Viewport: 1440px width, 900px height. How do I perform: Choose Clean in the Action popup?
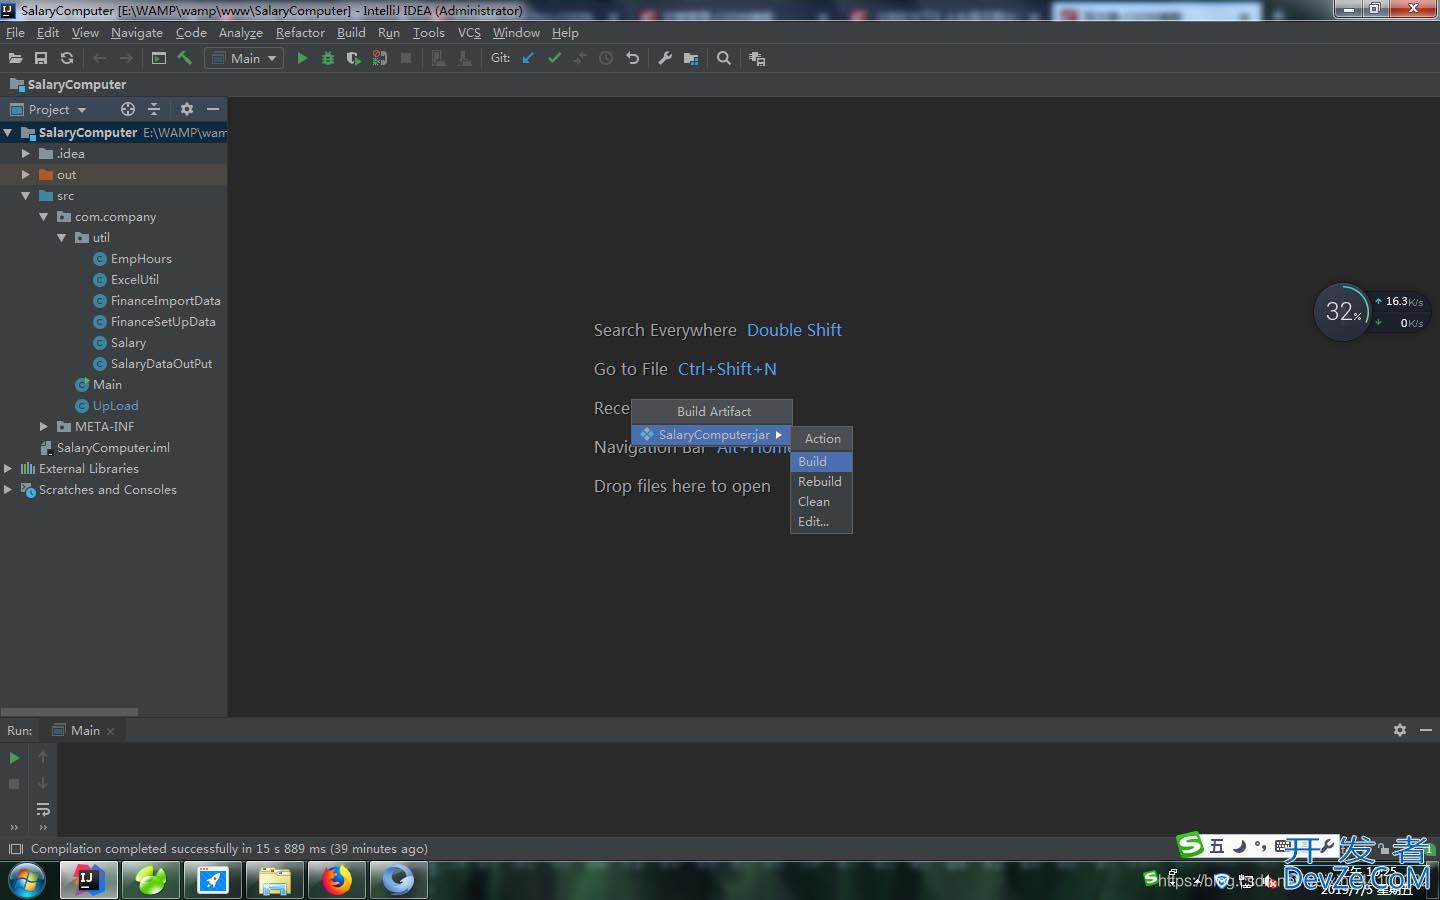[x=821, y=501]
